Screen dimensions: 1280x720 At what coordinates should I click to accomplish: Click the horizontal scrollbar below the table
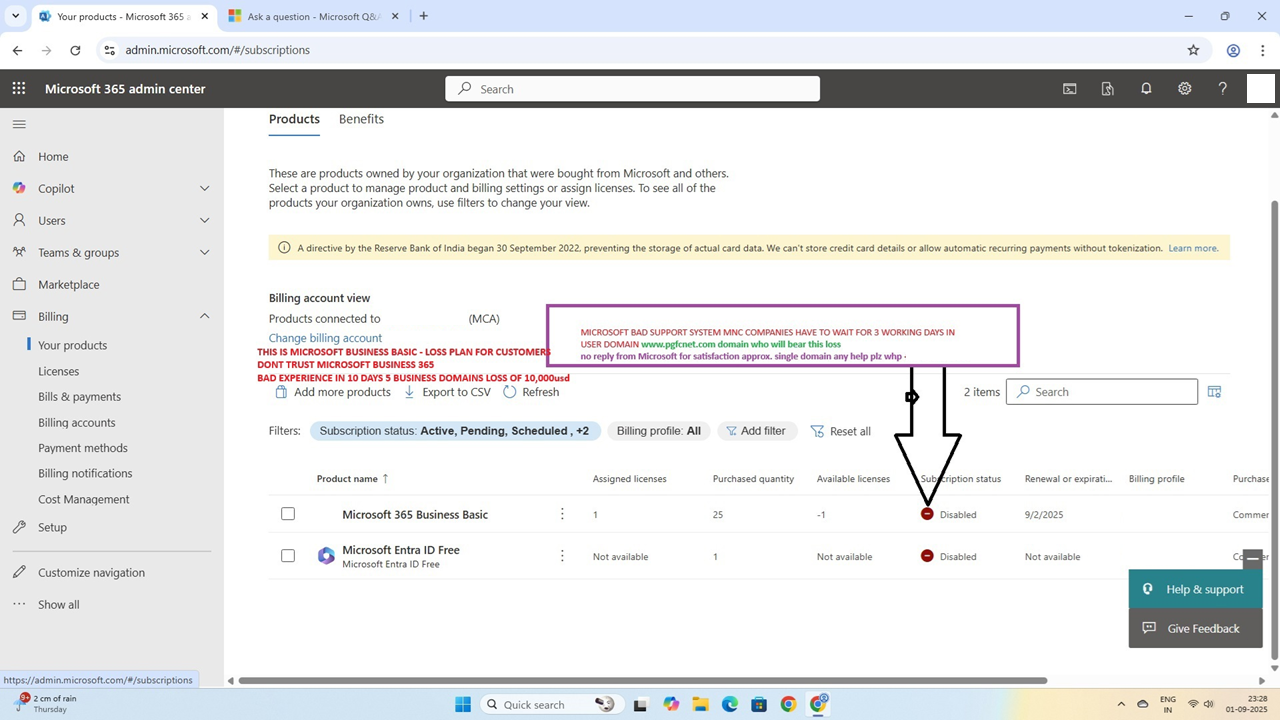[x=642, y=681]
